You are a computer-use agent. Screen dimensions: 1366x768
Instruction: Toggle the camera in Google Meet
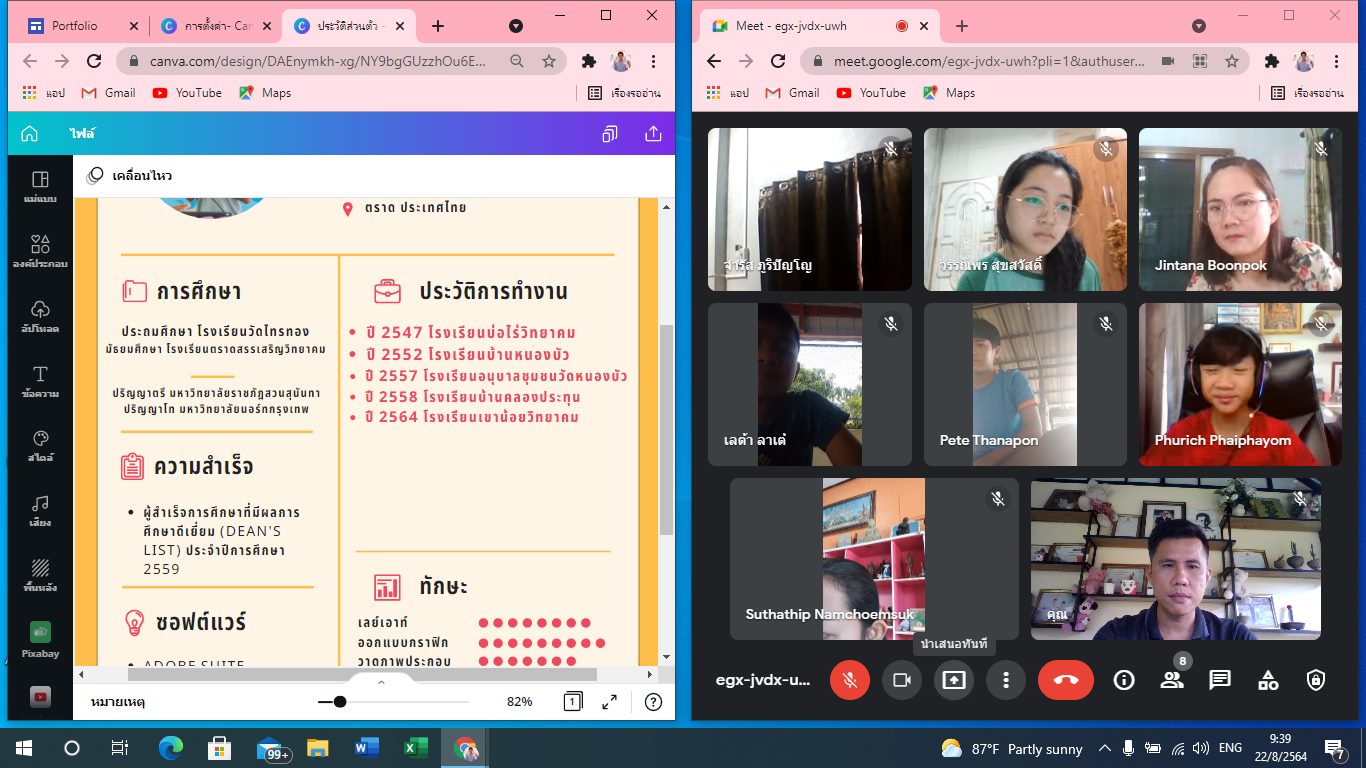tap(902, 680)
